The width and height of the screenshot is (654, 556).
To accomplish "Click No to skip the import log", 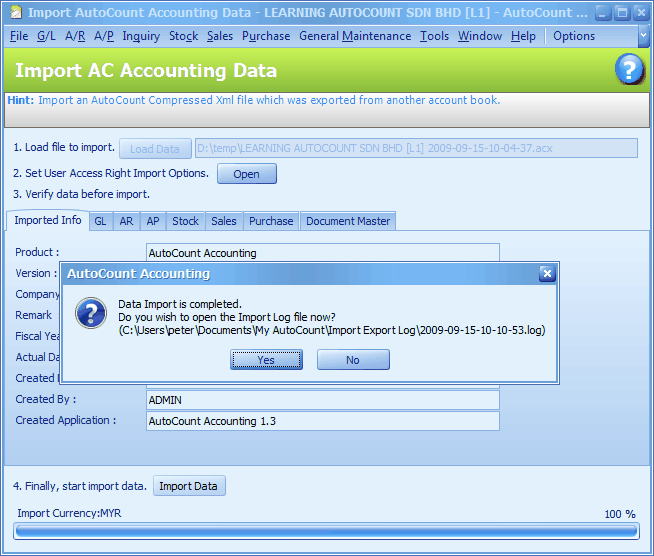I will click(353, 360).
